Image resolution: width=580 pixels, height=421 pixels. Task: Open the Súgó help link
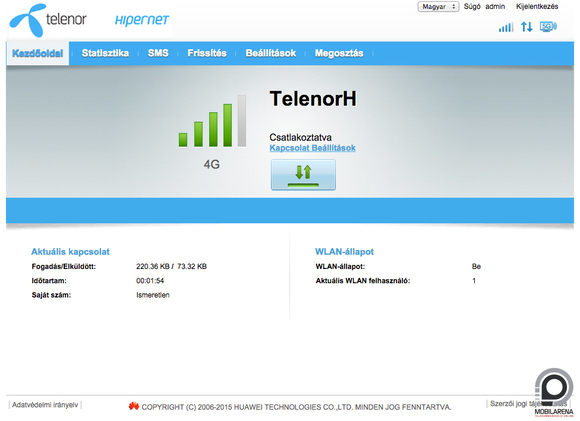(x=472, y=6)
